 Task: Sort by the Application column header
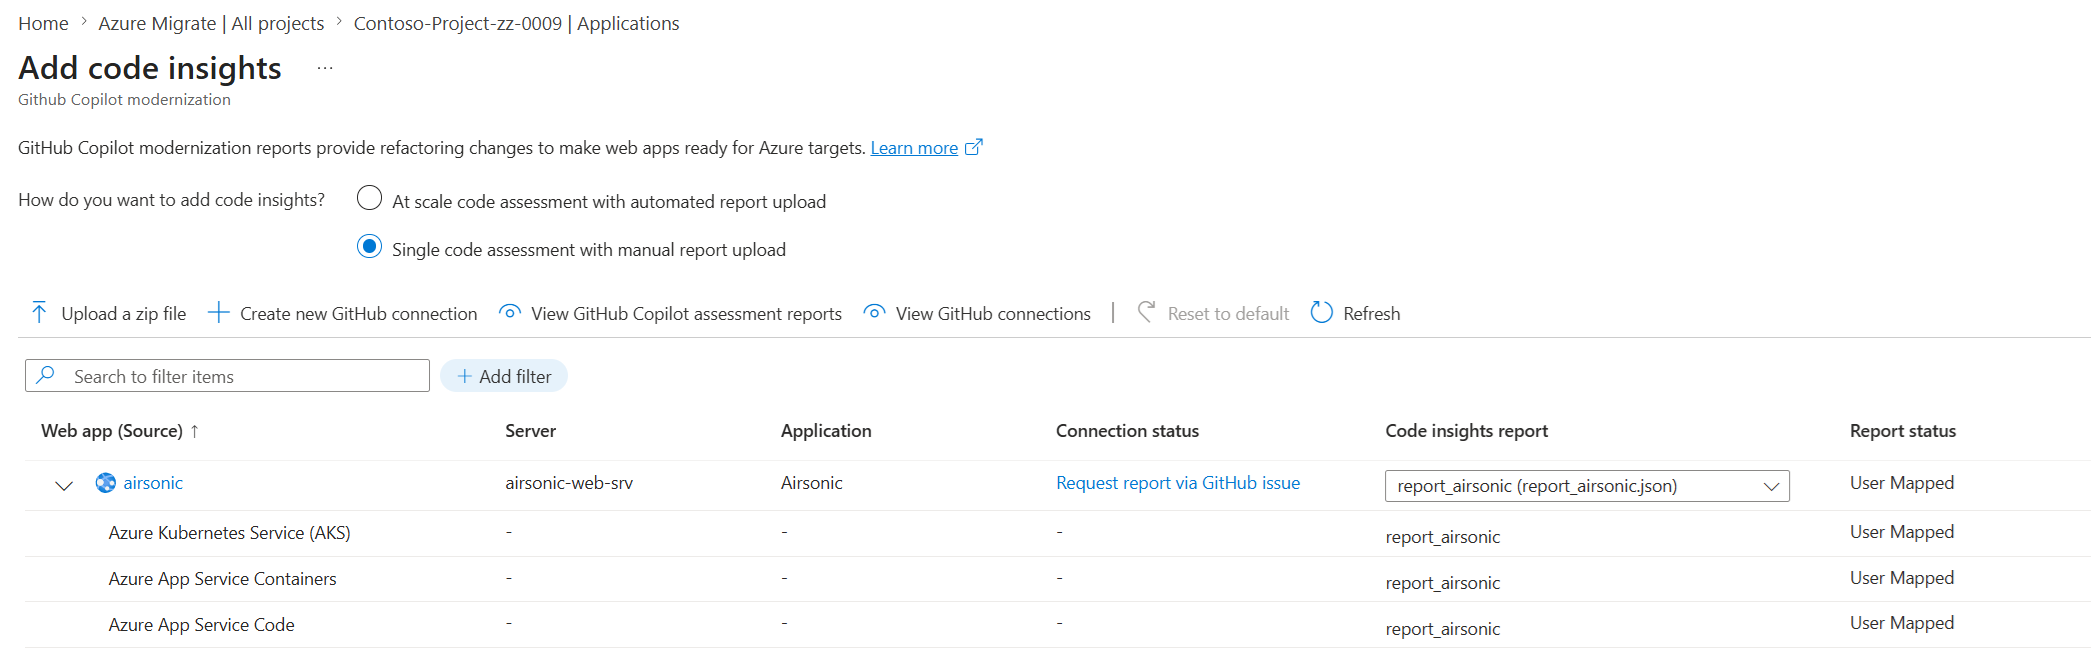coord(826,431)
